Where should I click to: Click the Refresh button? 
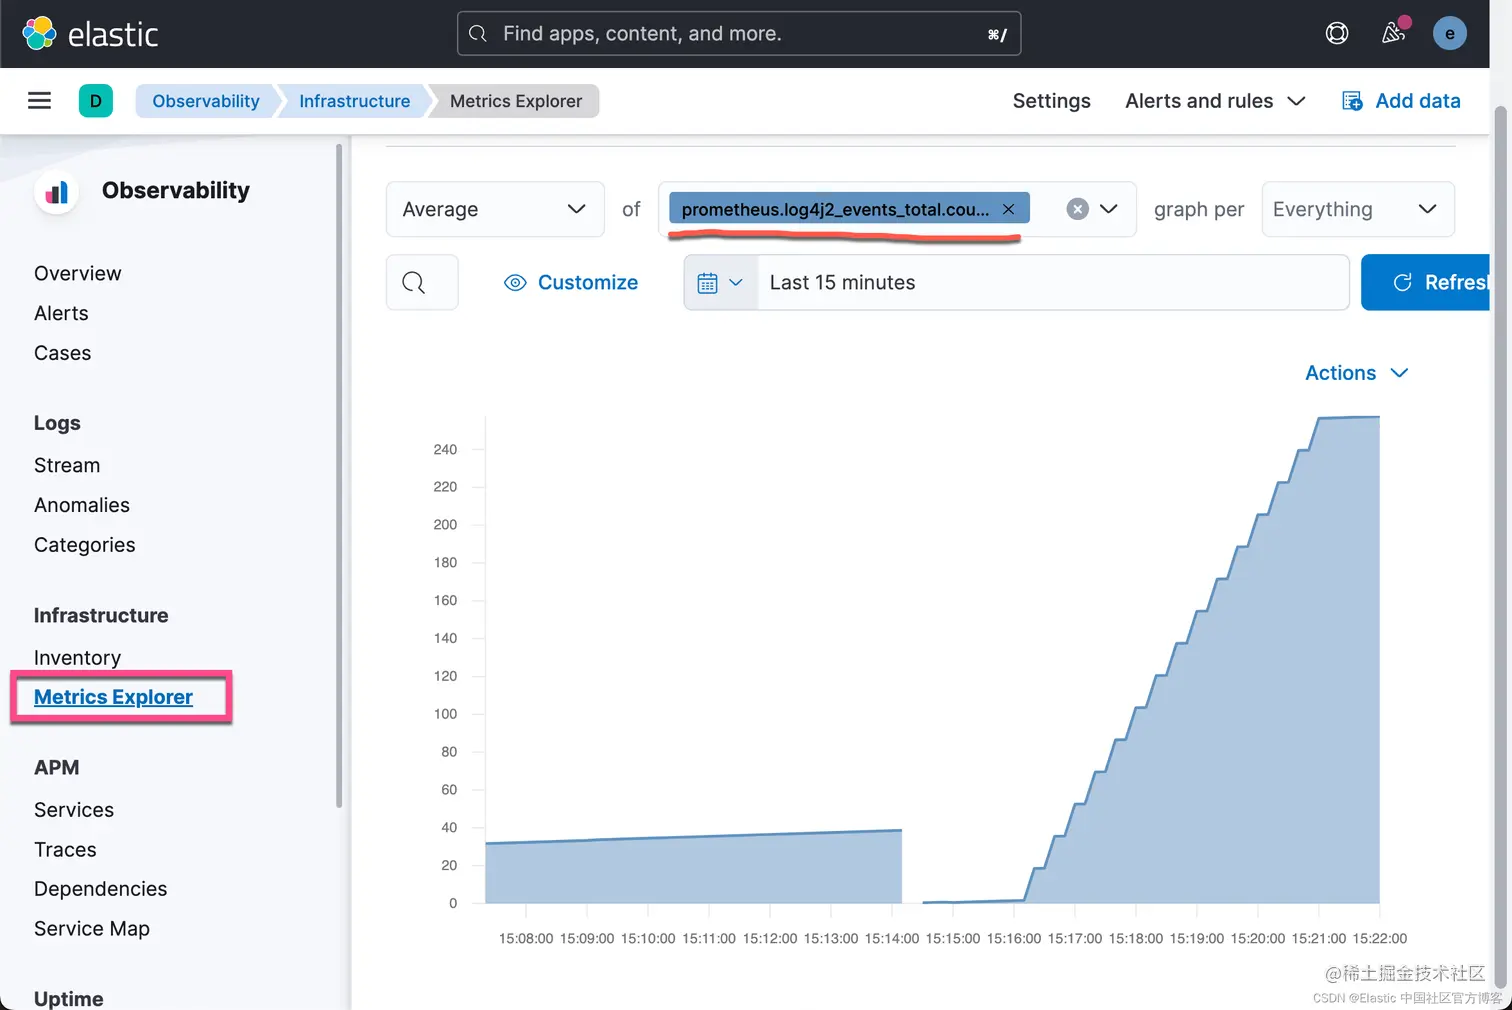tap(1426, 283)
